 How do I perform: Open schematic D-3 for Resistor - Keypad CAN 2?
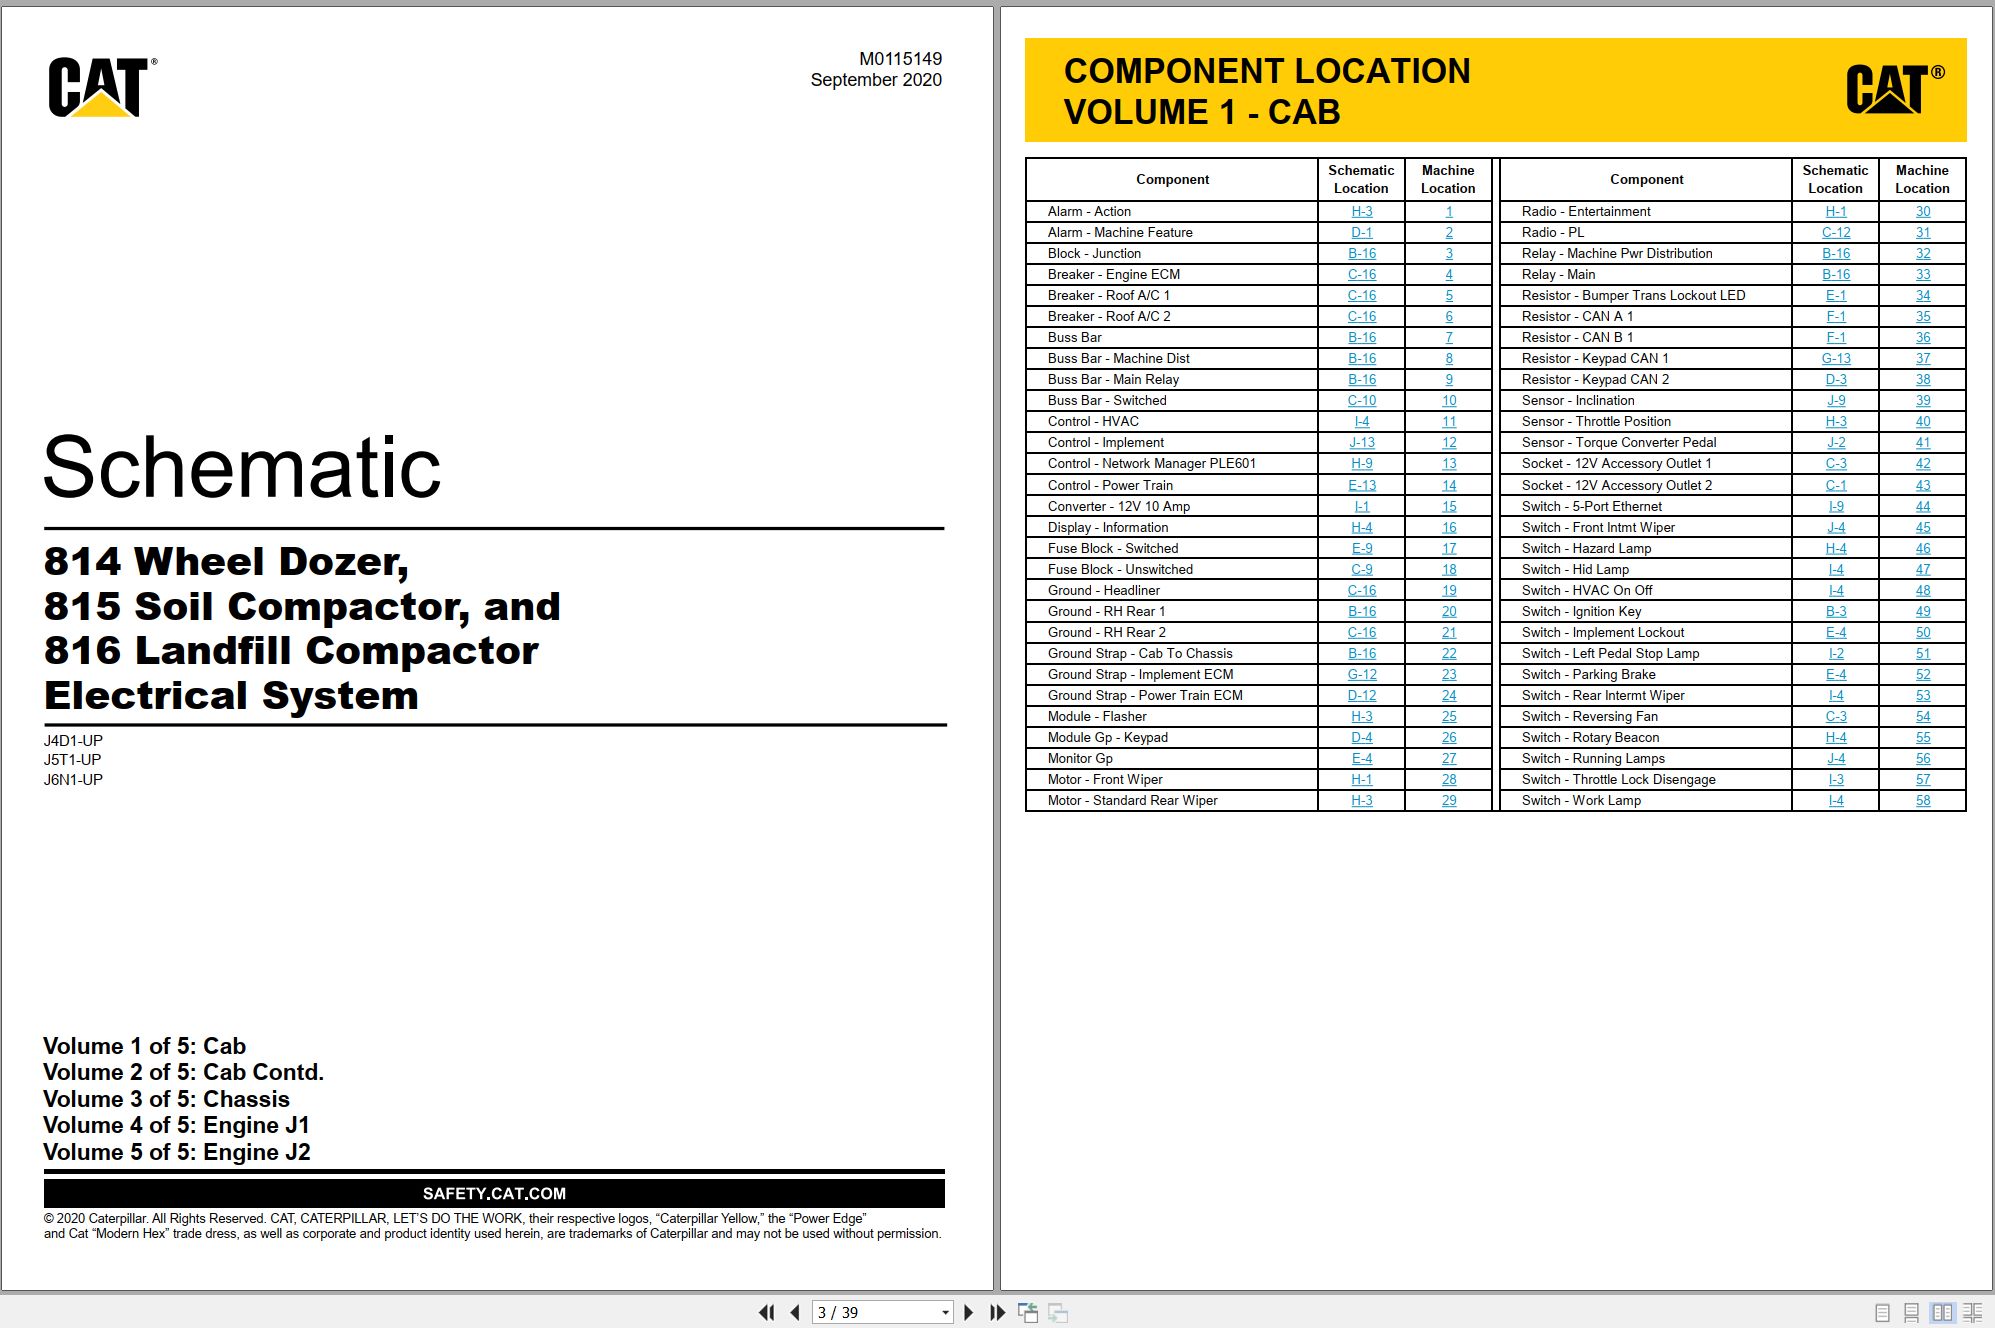pyautogui.click(x=1835, y=379)
